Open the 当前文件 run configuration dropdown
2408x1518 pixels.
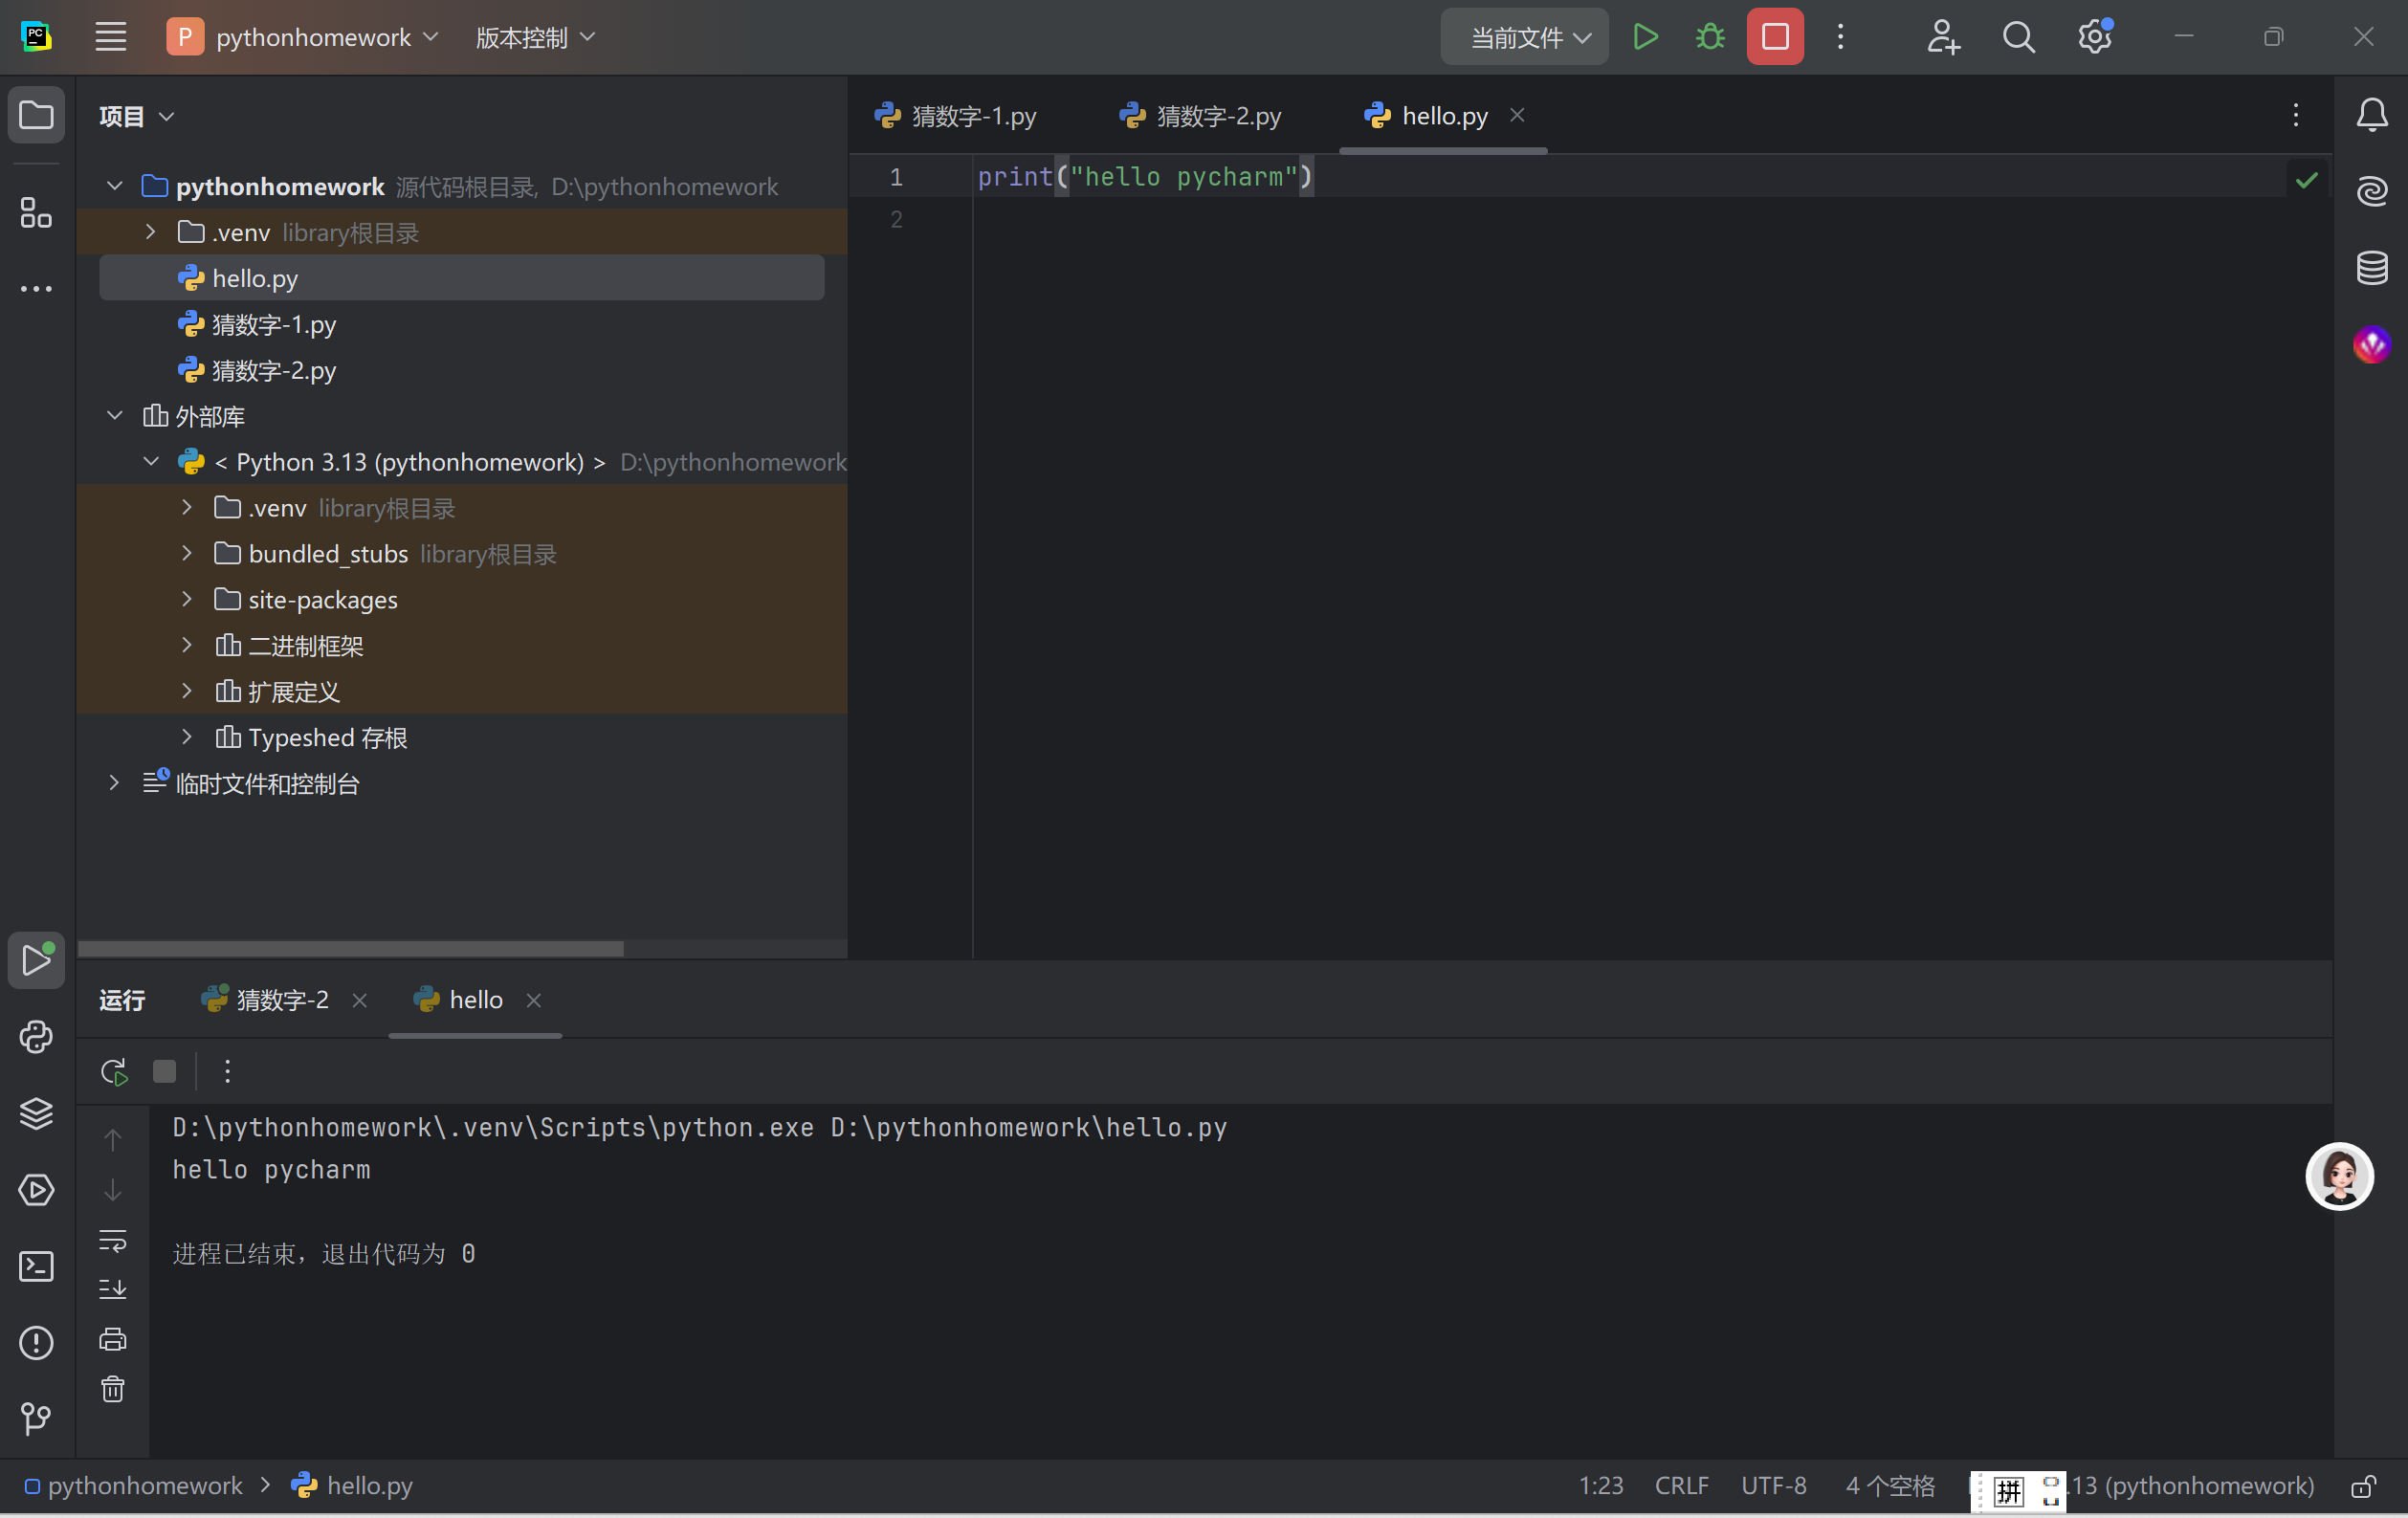(x=1524, y=37)
